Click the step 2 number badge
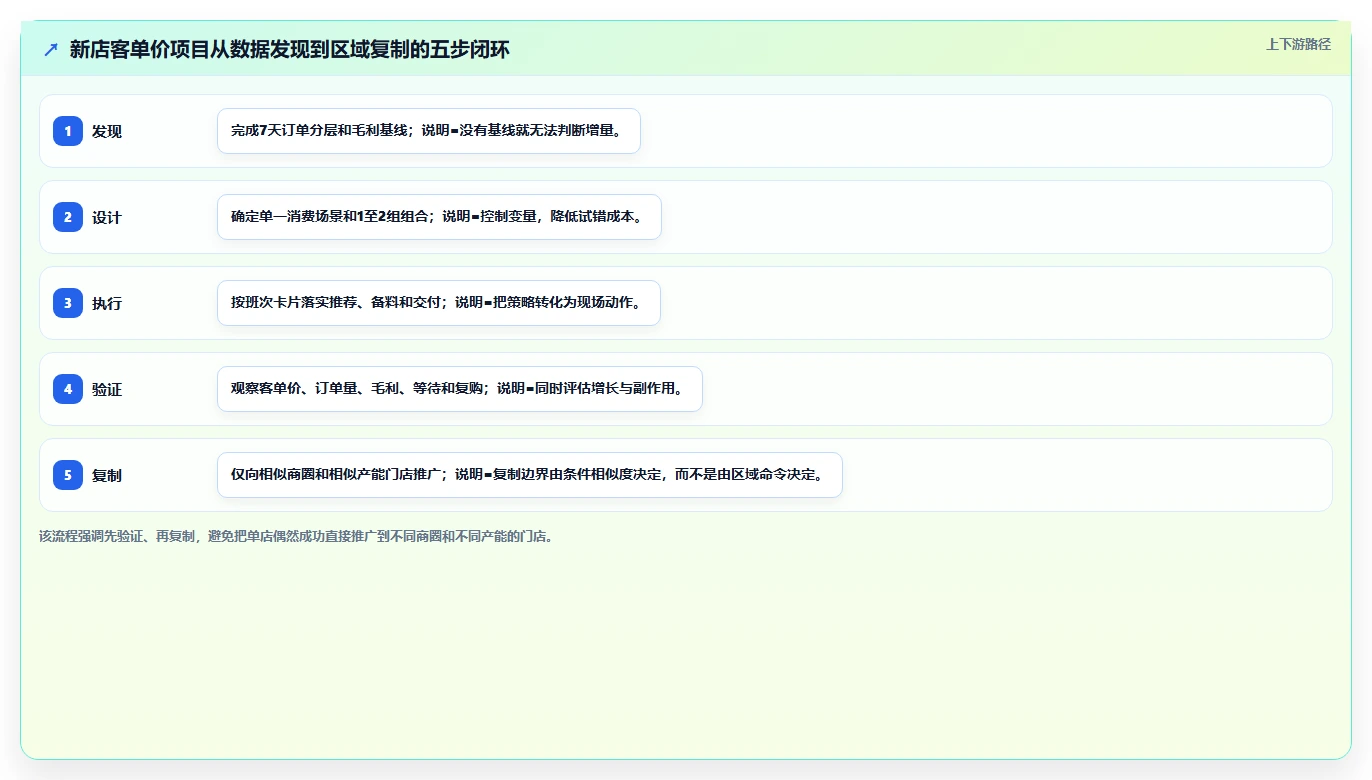The width and height of the screenshot is (1372, 780). point(68,217)
